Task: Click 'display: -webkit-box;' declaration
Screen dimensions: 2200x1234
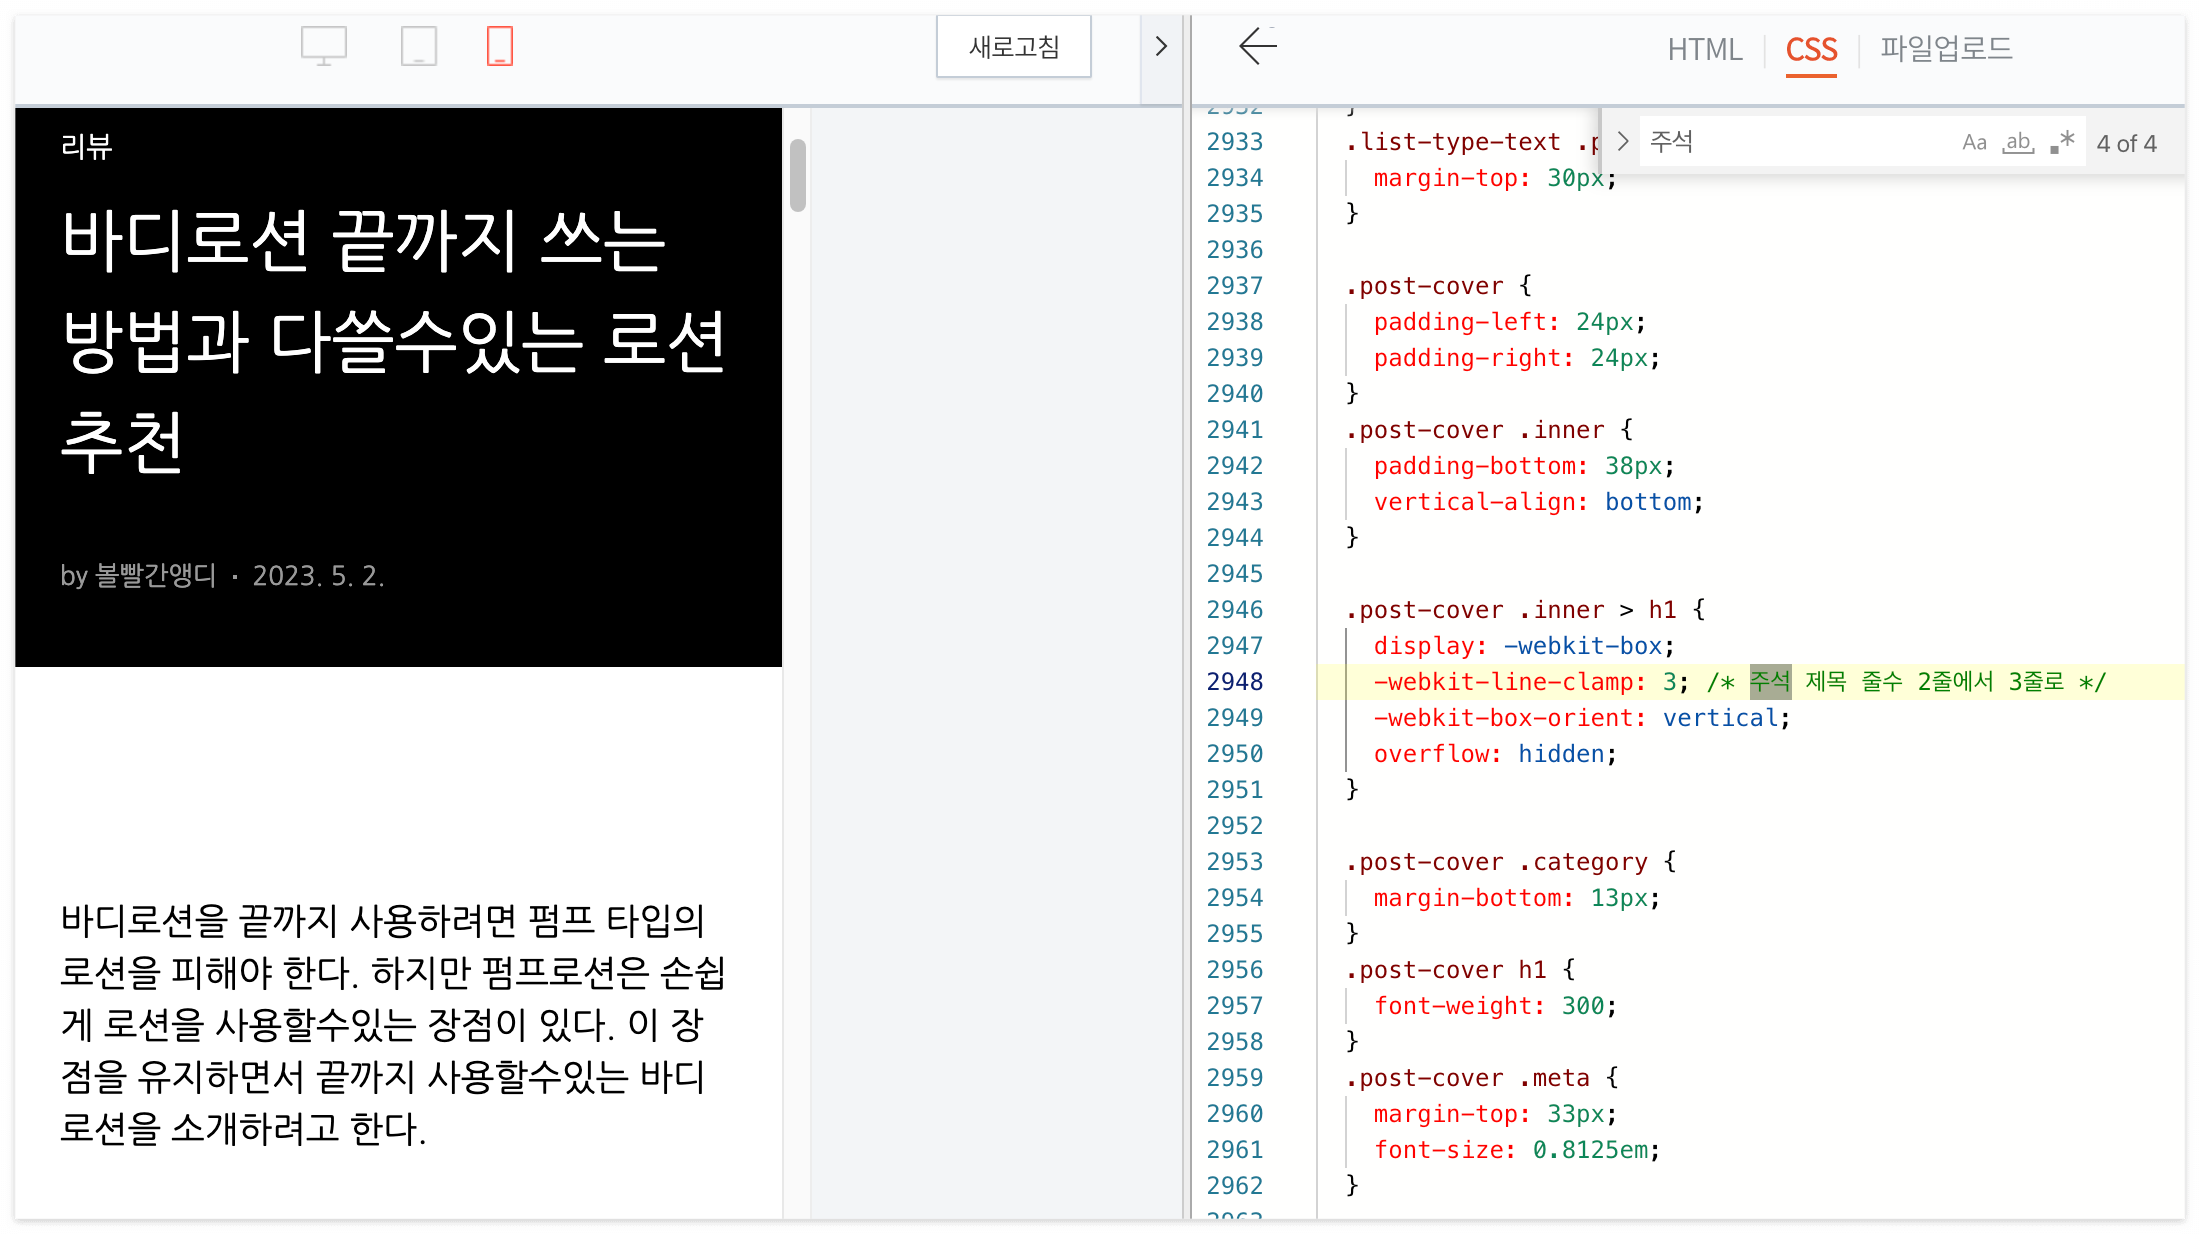Action: pyautogui.click(x=1524, y=646)
